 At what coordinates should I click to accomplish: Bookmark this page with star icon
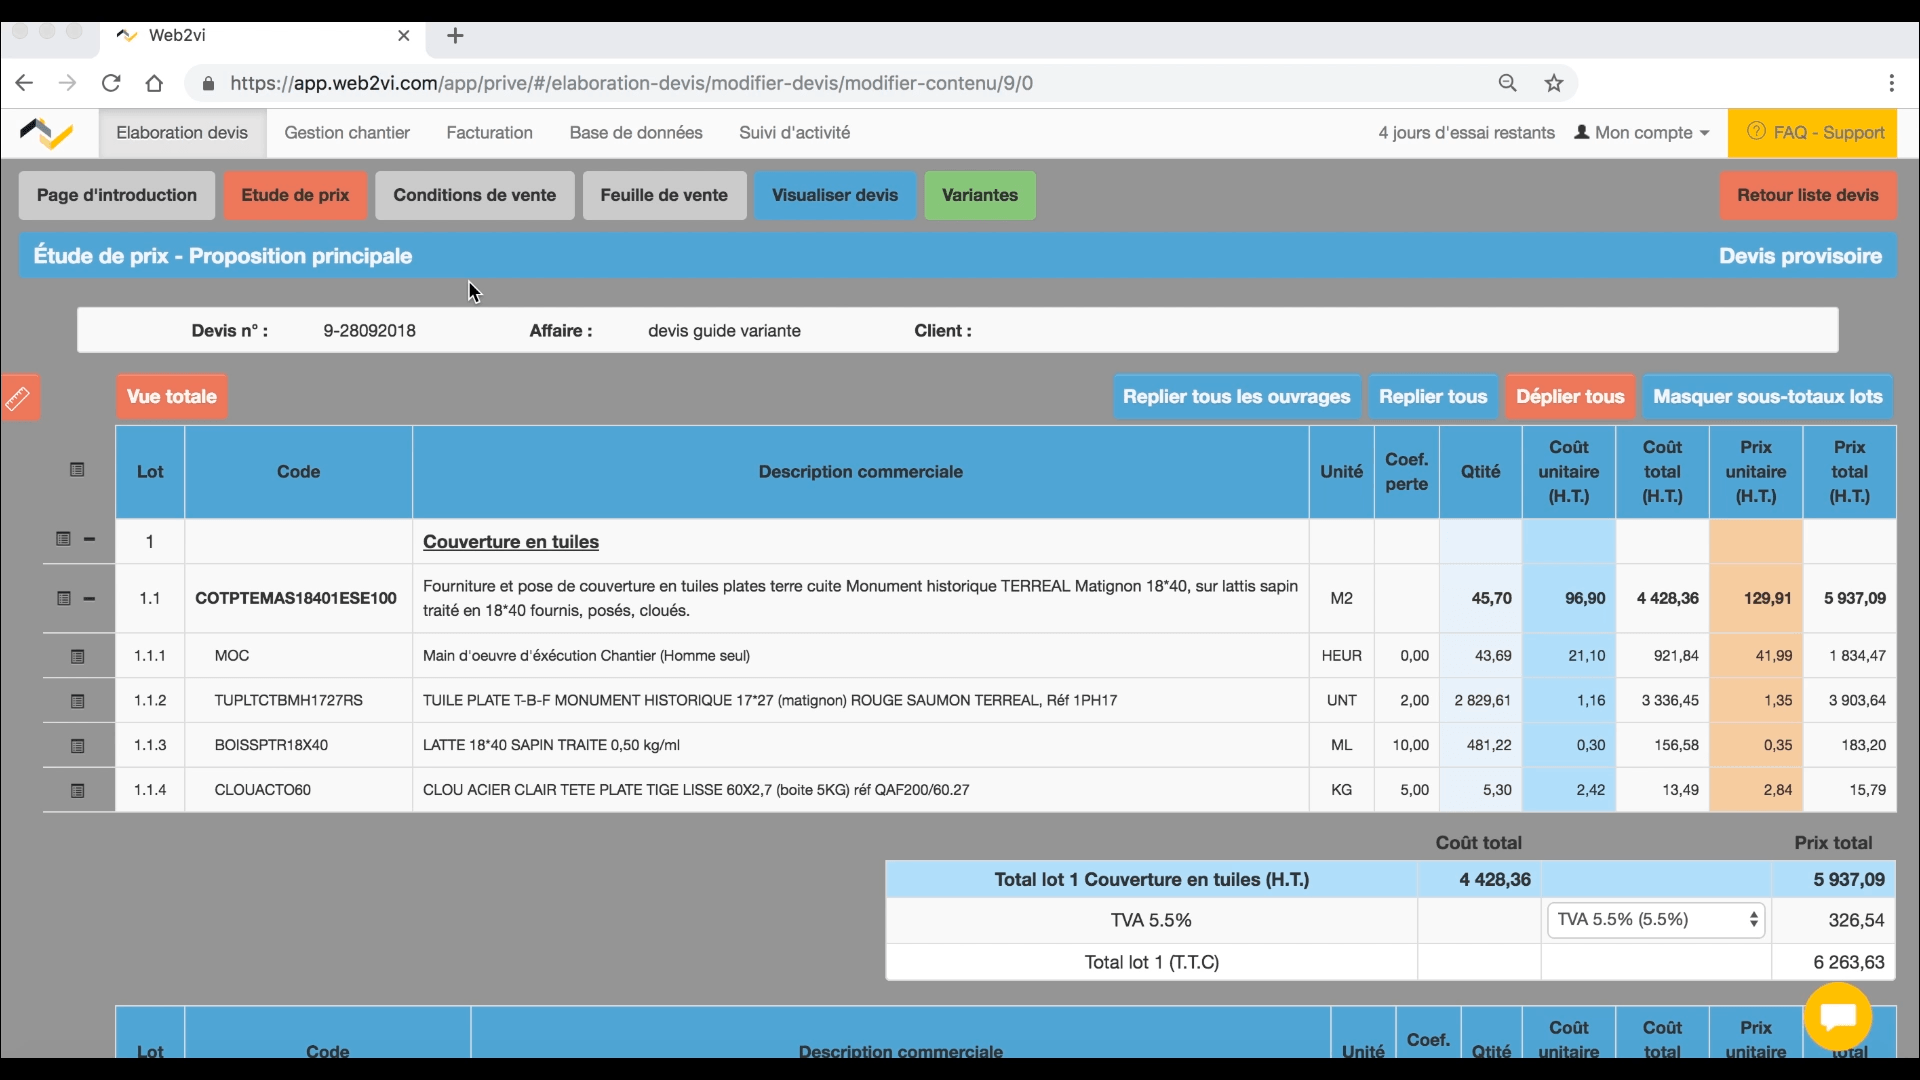(1554, 84)
